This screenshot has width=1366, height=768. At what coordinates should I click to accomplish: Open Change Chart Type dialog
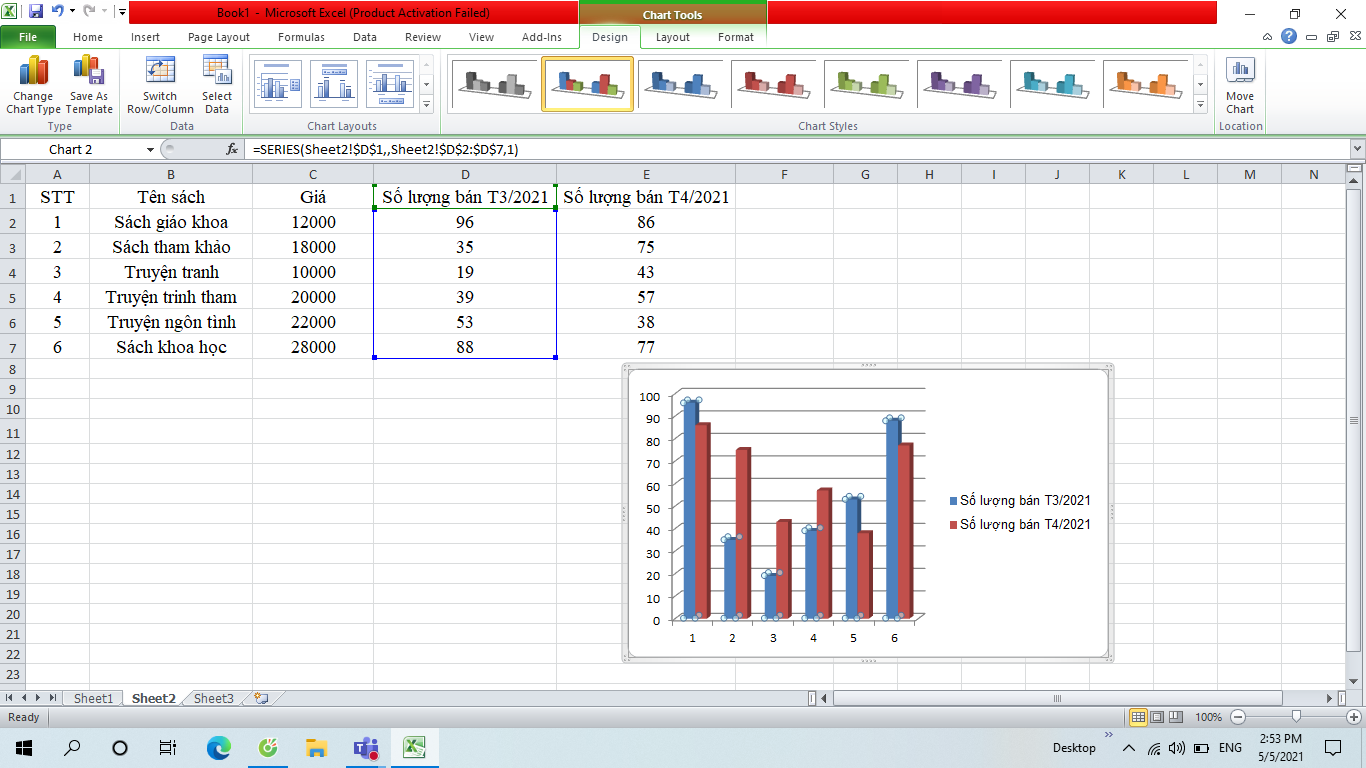point(33,85)
